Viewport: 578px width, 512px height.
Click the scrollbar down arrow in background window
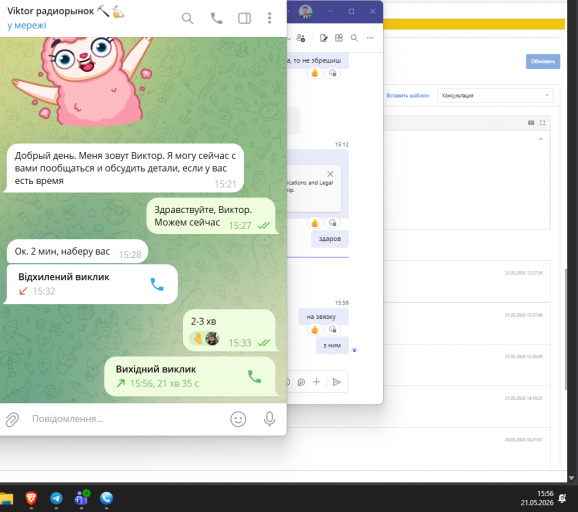tap(571, 478)
